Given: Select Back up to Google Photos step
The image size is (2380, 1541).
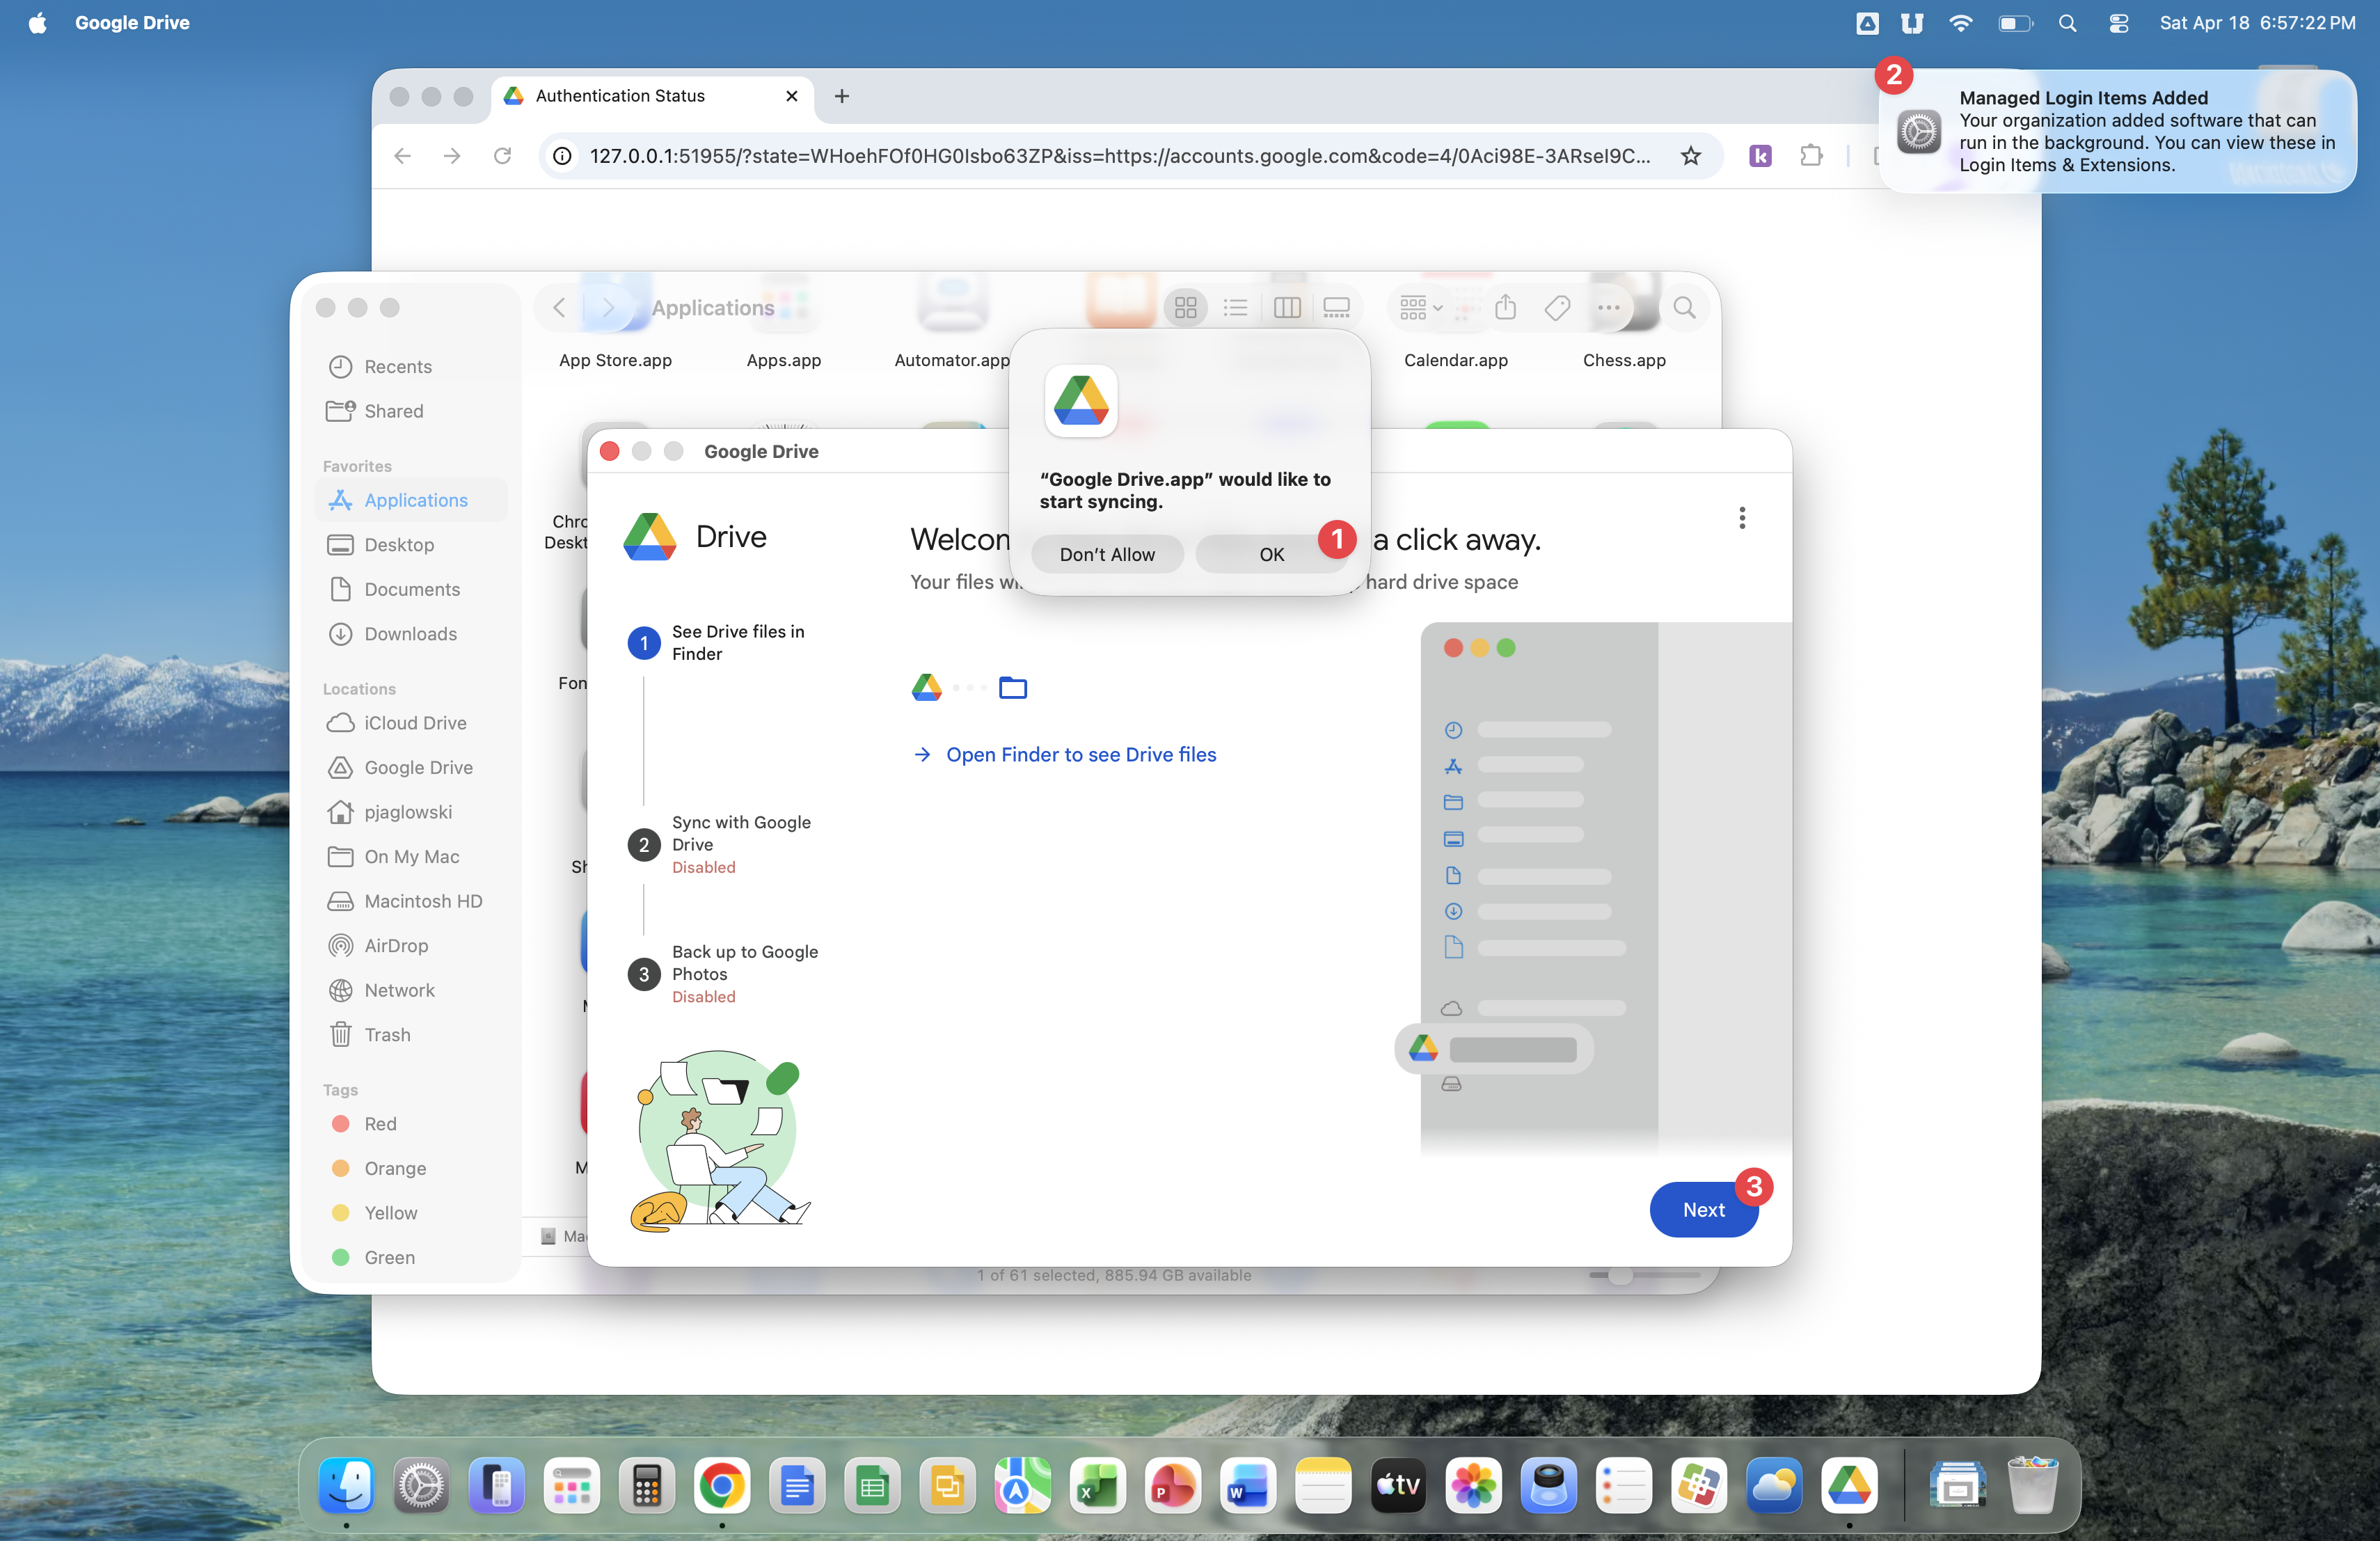Looking at the screenshot, I should [x=744, y=962].
